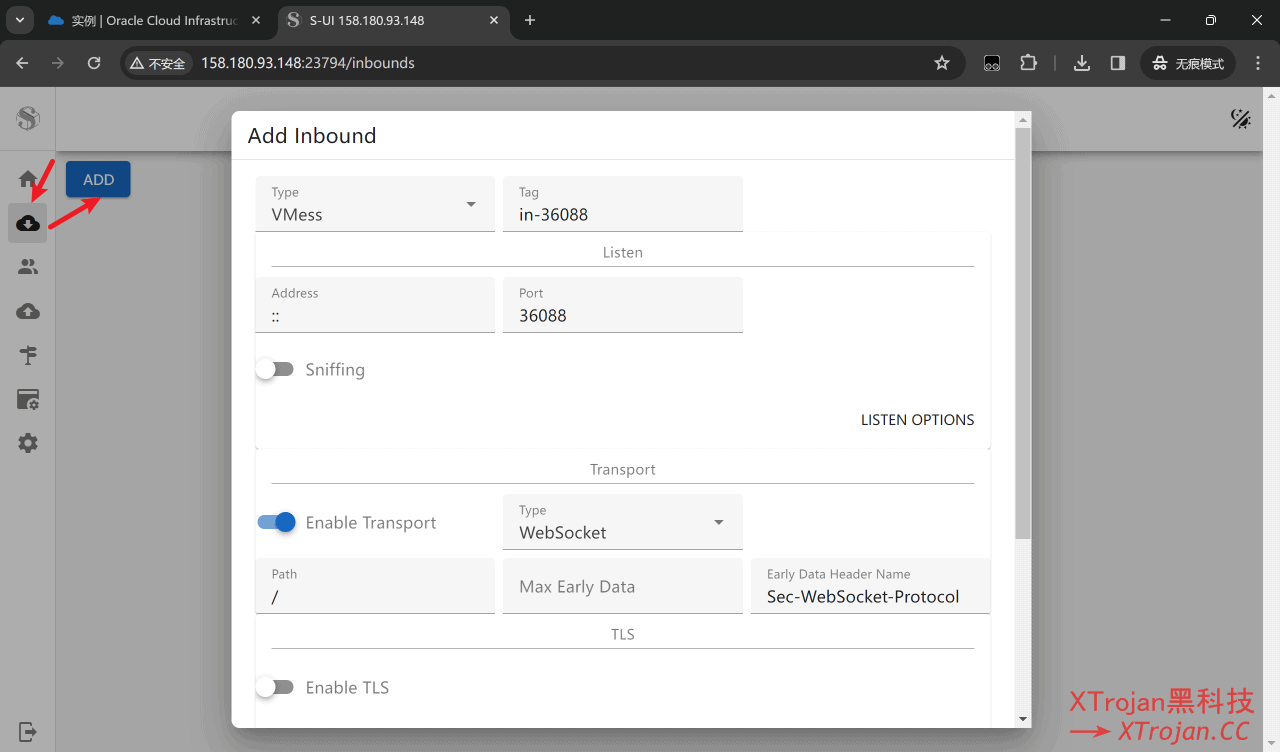Click the LISTEN OPTIONS button
Image resolution: width=1280 pixels, height=752 pixels.
pos(917,420)
